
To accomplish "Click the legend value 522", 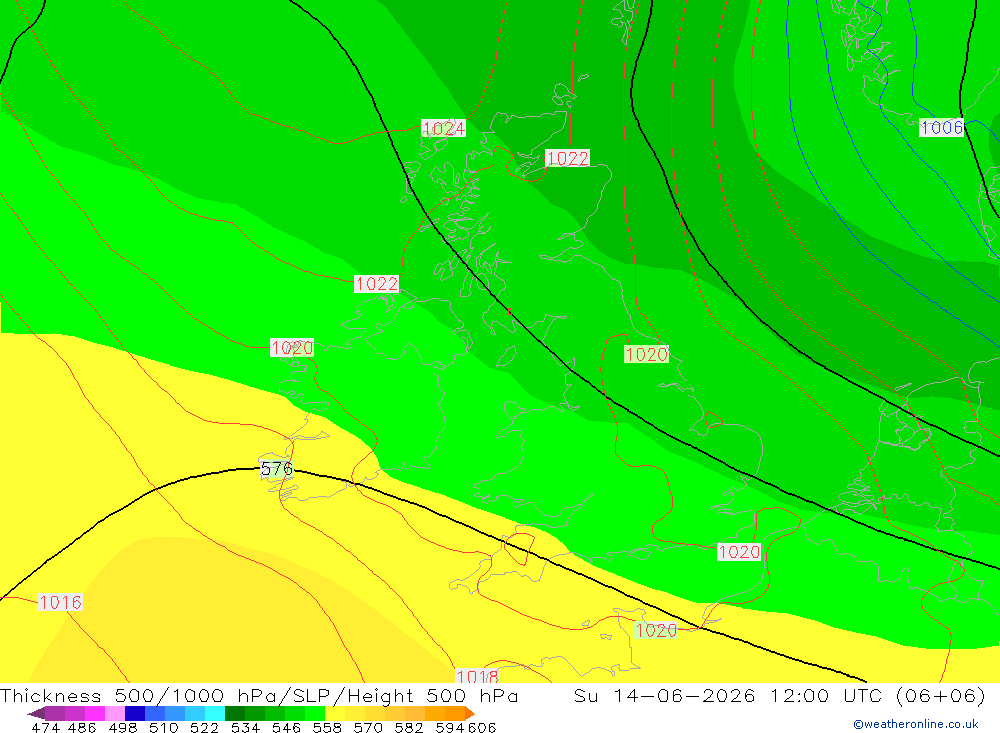I will pyautogui.click(x=205, y=728).
